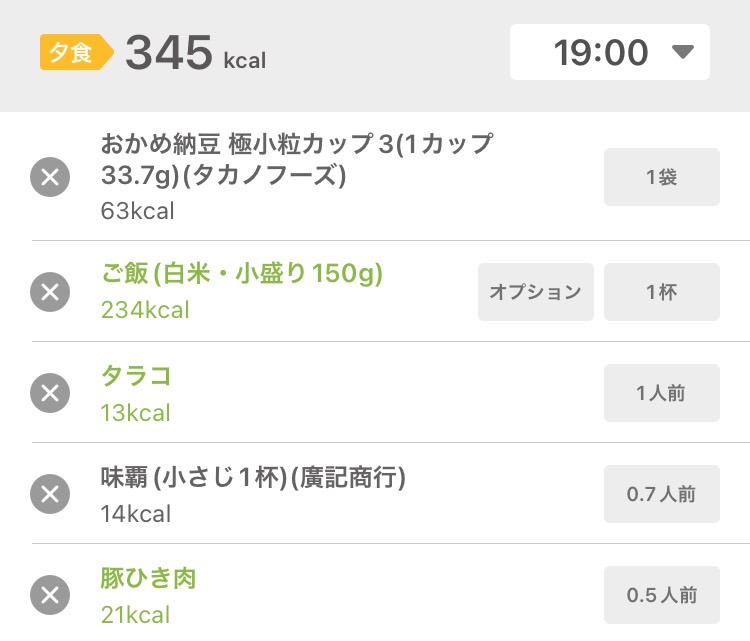Remove the タラコ entry using its X icon

pyautogui.click(x=50, y=393)
